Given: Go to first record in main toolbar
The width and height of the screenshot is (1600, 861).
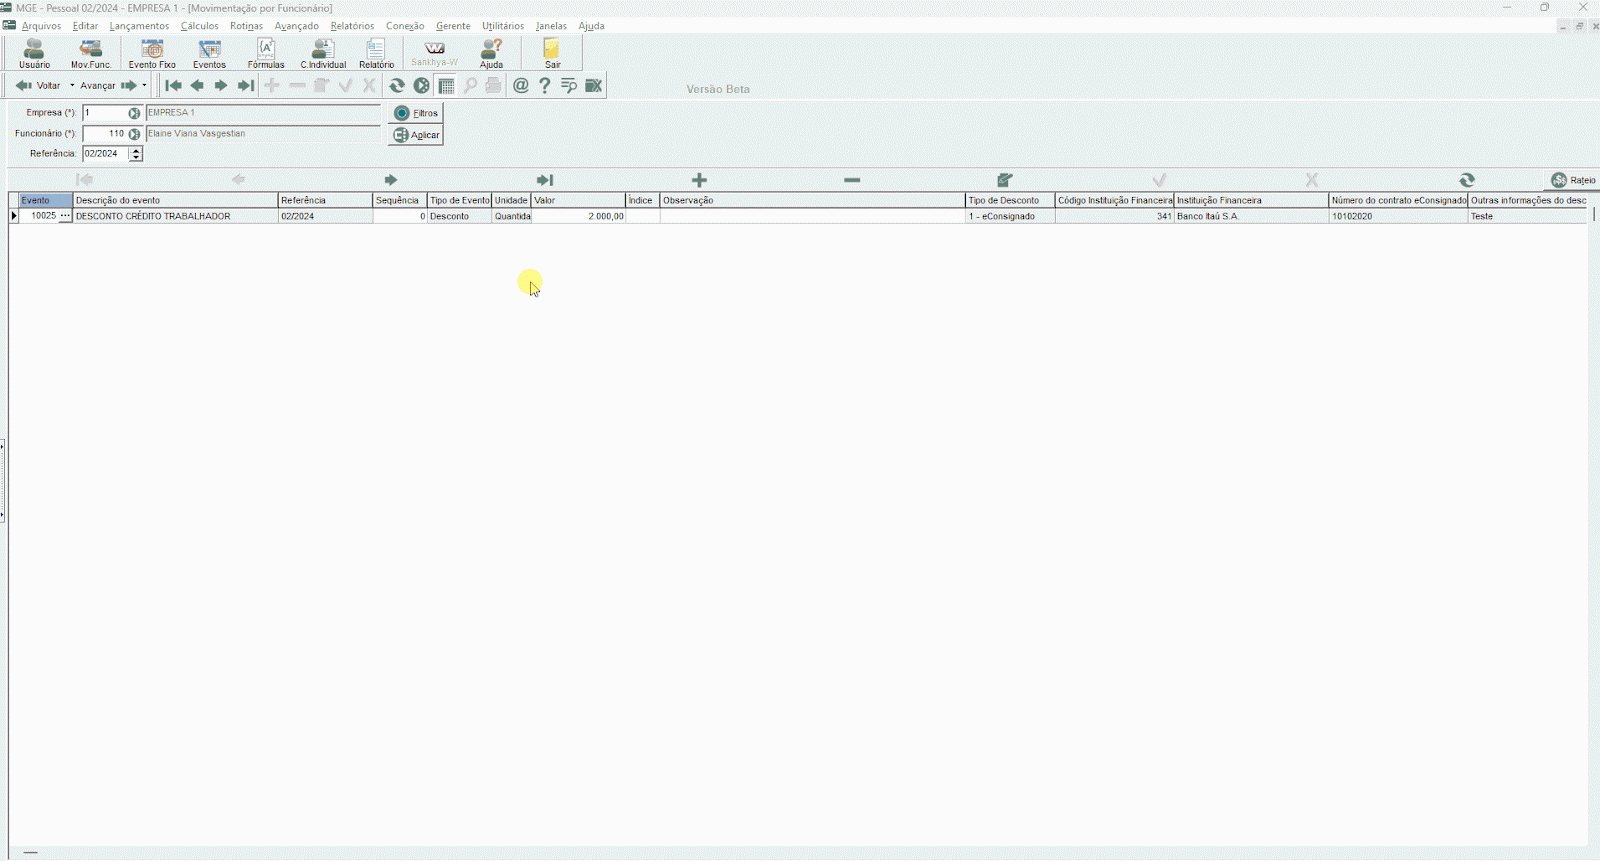Looking at the screenshot, I should 173,86.
